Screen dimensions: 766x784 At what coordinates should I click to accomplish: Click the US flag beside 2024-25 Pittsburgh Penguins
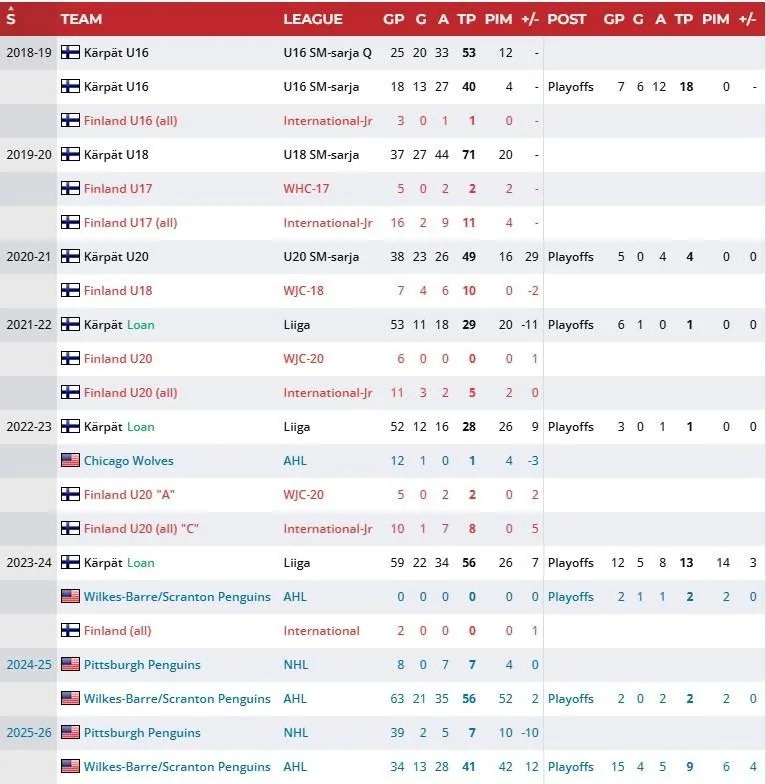click(70, 664)
